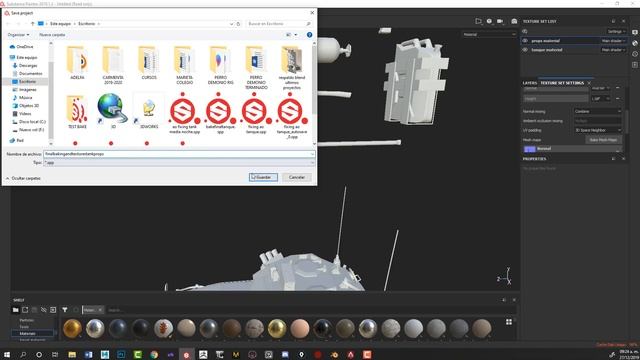This screenshot has height=360, width=640.
Task: Open the Tipo file type dropdown
Action: [x=179, y=162]
